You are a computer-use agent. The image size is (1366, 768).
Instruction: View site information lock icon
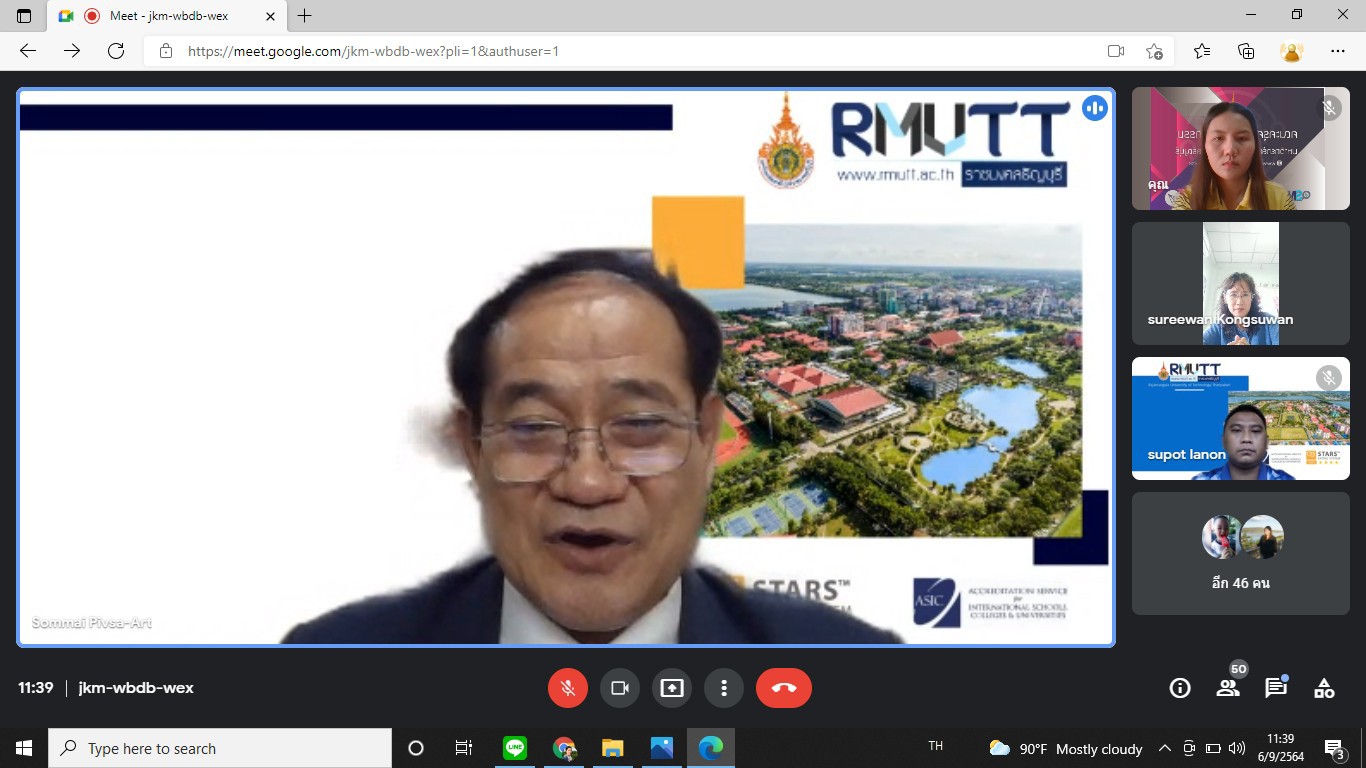click(x=166, y=51)
